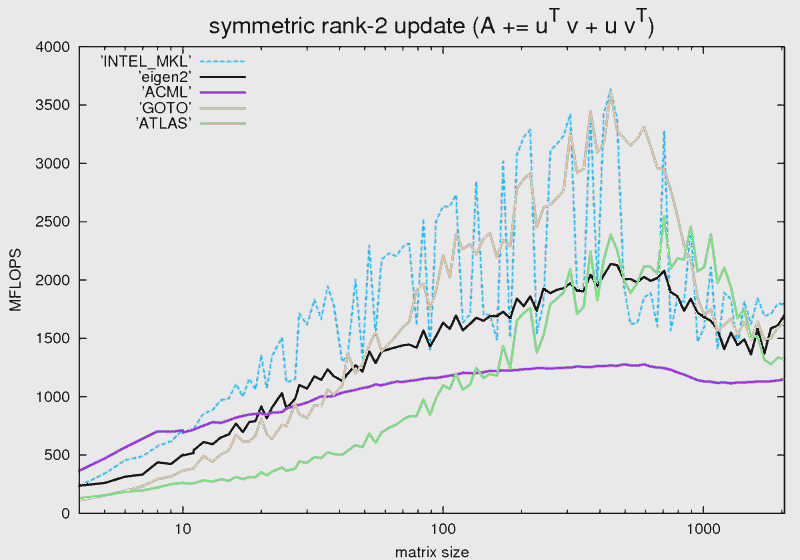The height and width of the screenshot is (560, 800).
Task: Select the GOTO legend label
Action: click(165, 107)
